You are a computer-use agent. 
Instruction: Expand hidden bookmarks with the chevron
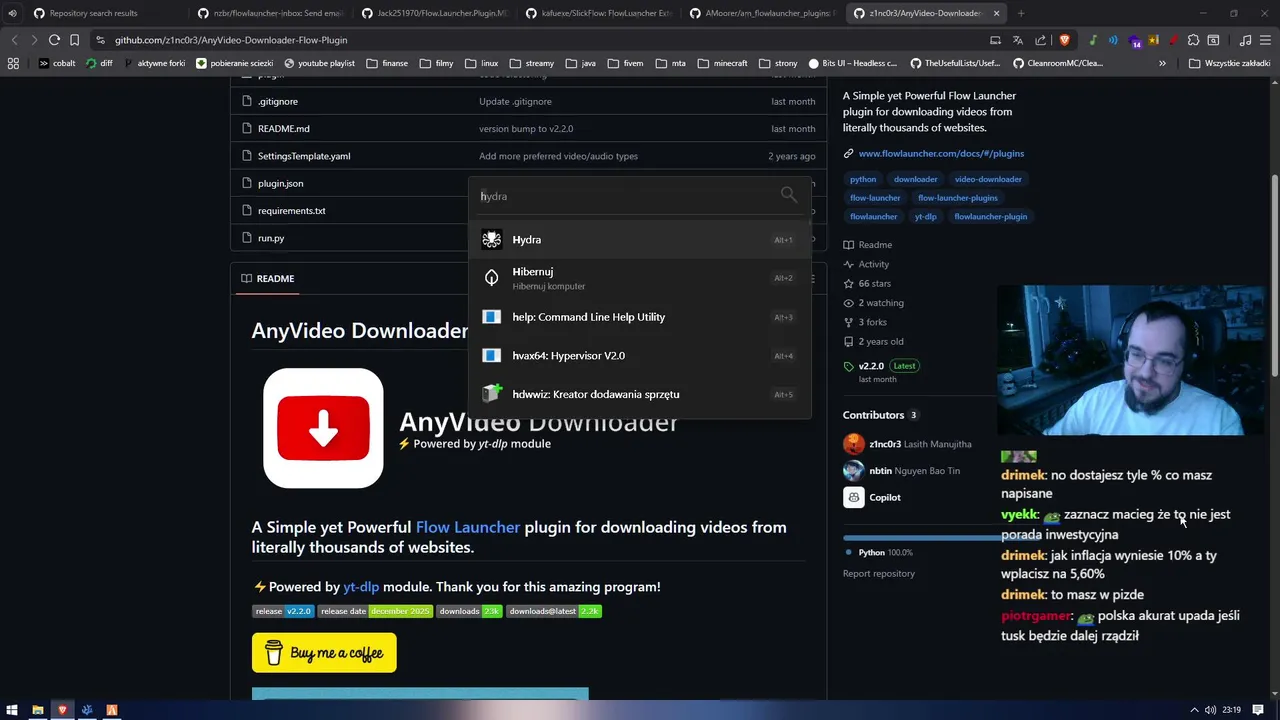coord(1162,63)
